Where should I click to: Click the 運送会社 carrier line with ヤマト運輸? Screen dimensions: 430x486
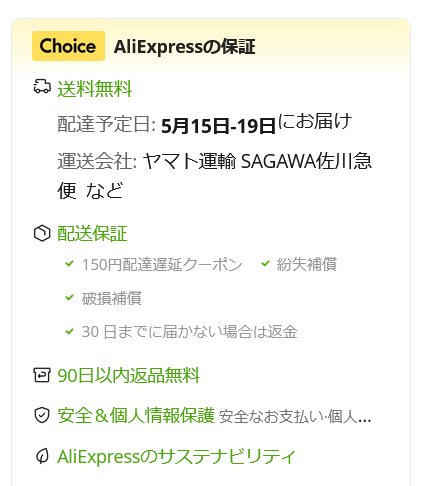214,176
